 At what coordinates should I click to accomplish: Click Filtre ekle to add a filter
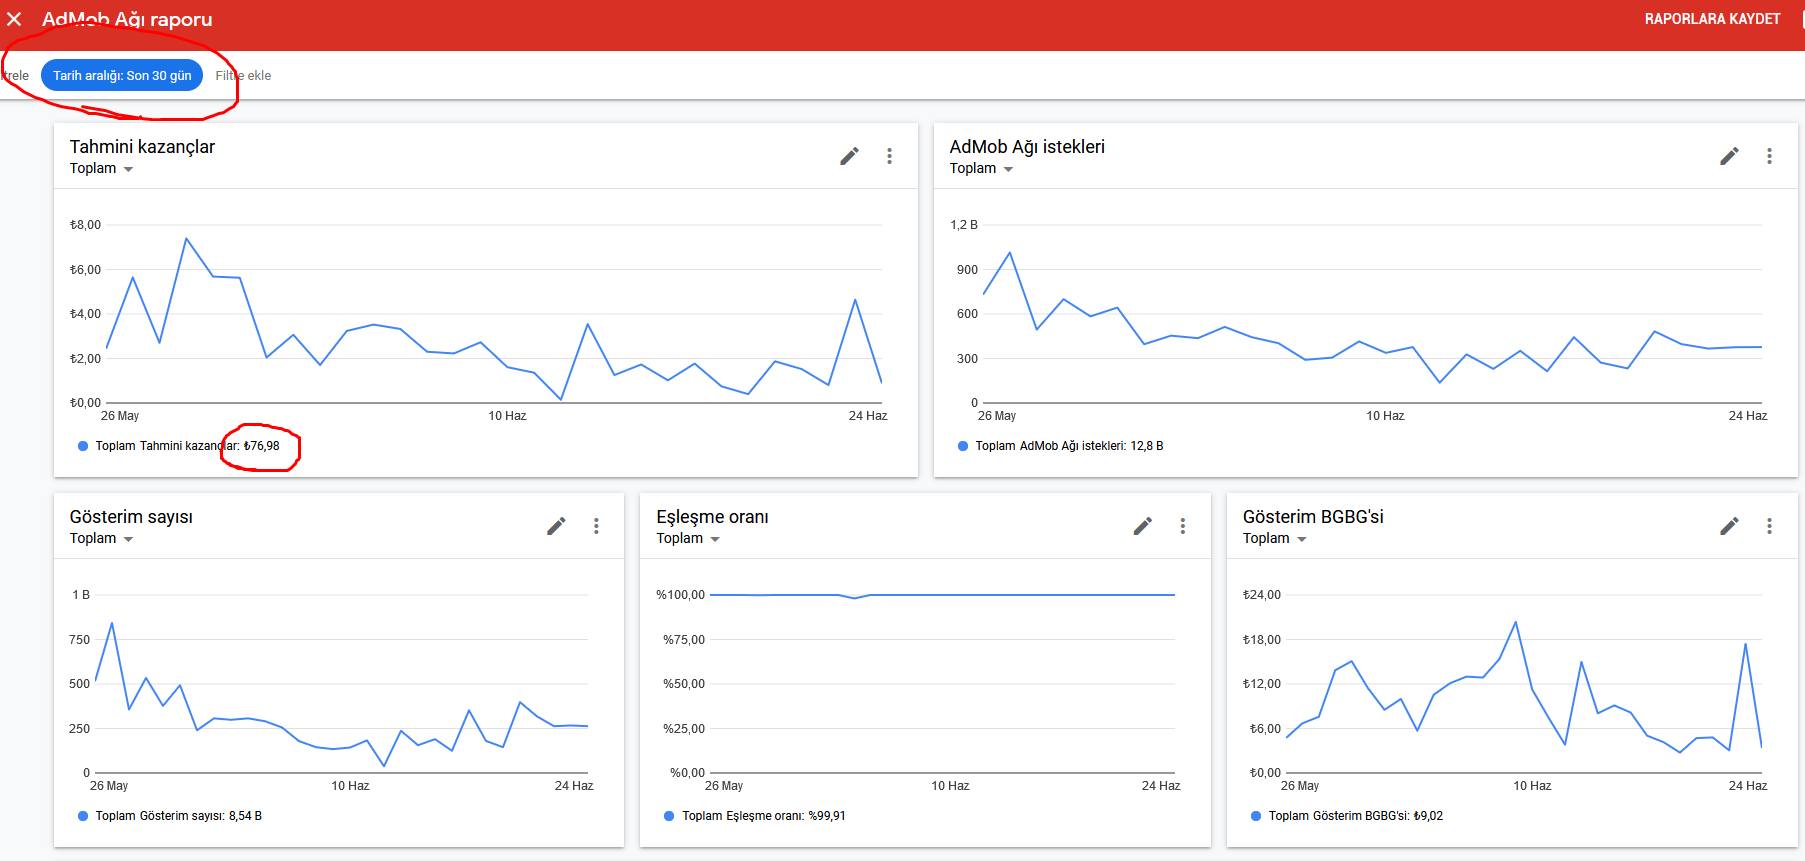click(243, 75)
